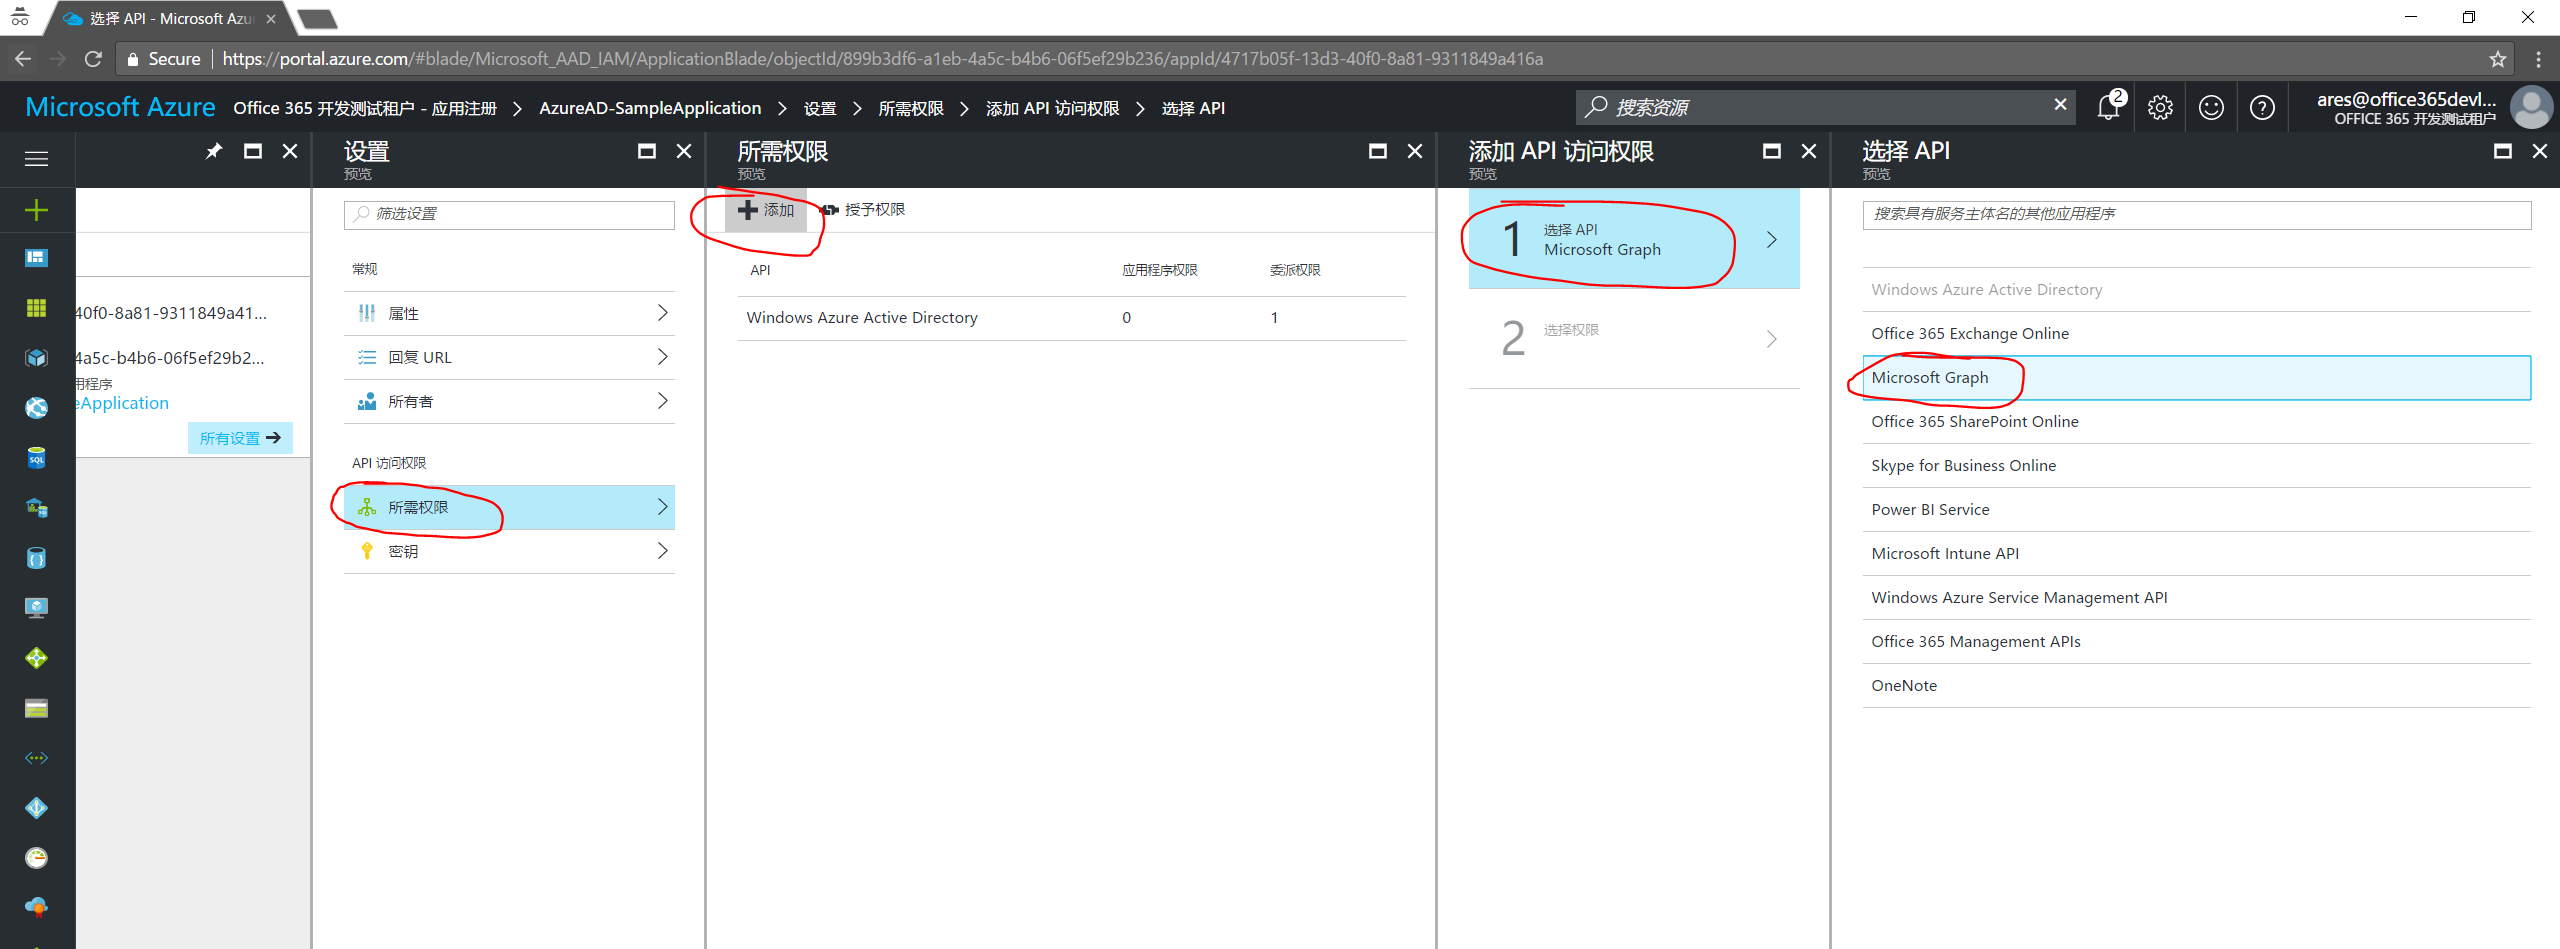
Task: Open the 属性 properties setting
Action: click(x=509, y=314)
